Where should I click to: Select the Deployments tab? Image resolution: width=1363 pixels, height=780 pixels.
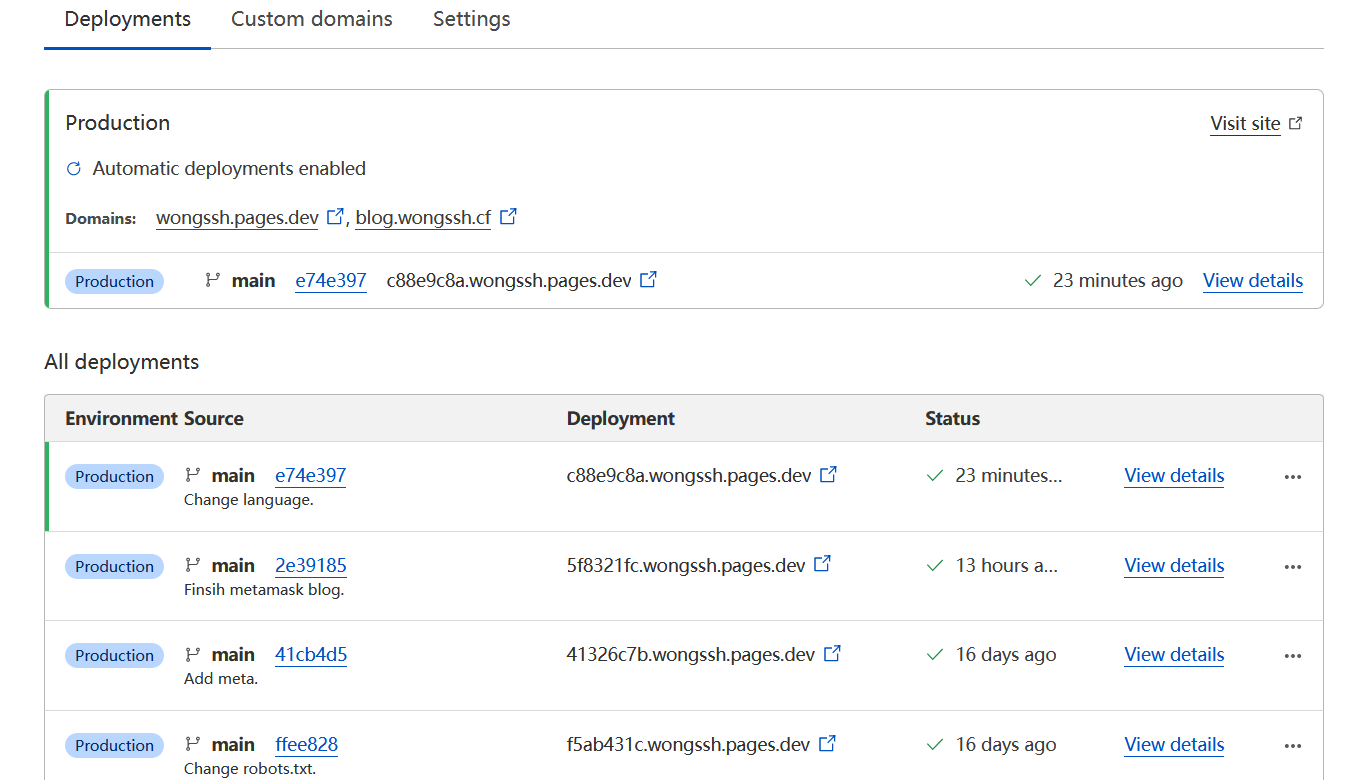127,19
